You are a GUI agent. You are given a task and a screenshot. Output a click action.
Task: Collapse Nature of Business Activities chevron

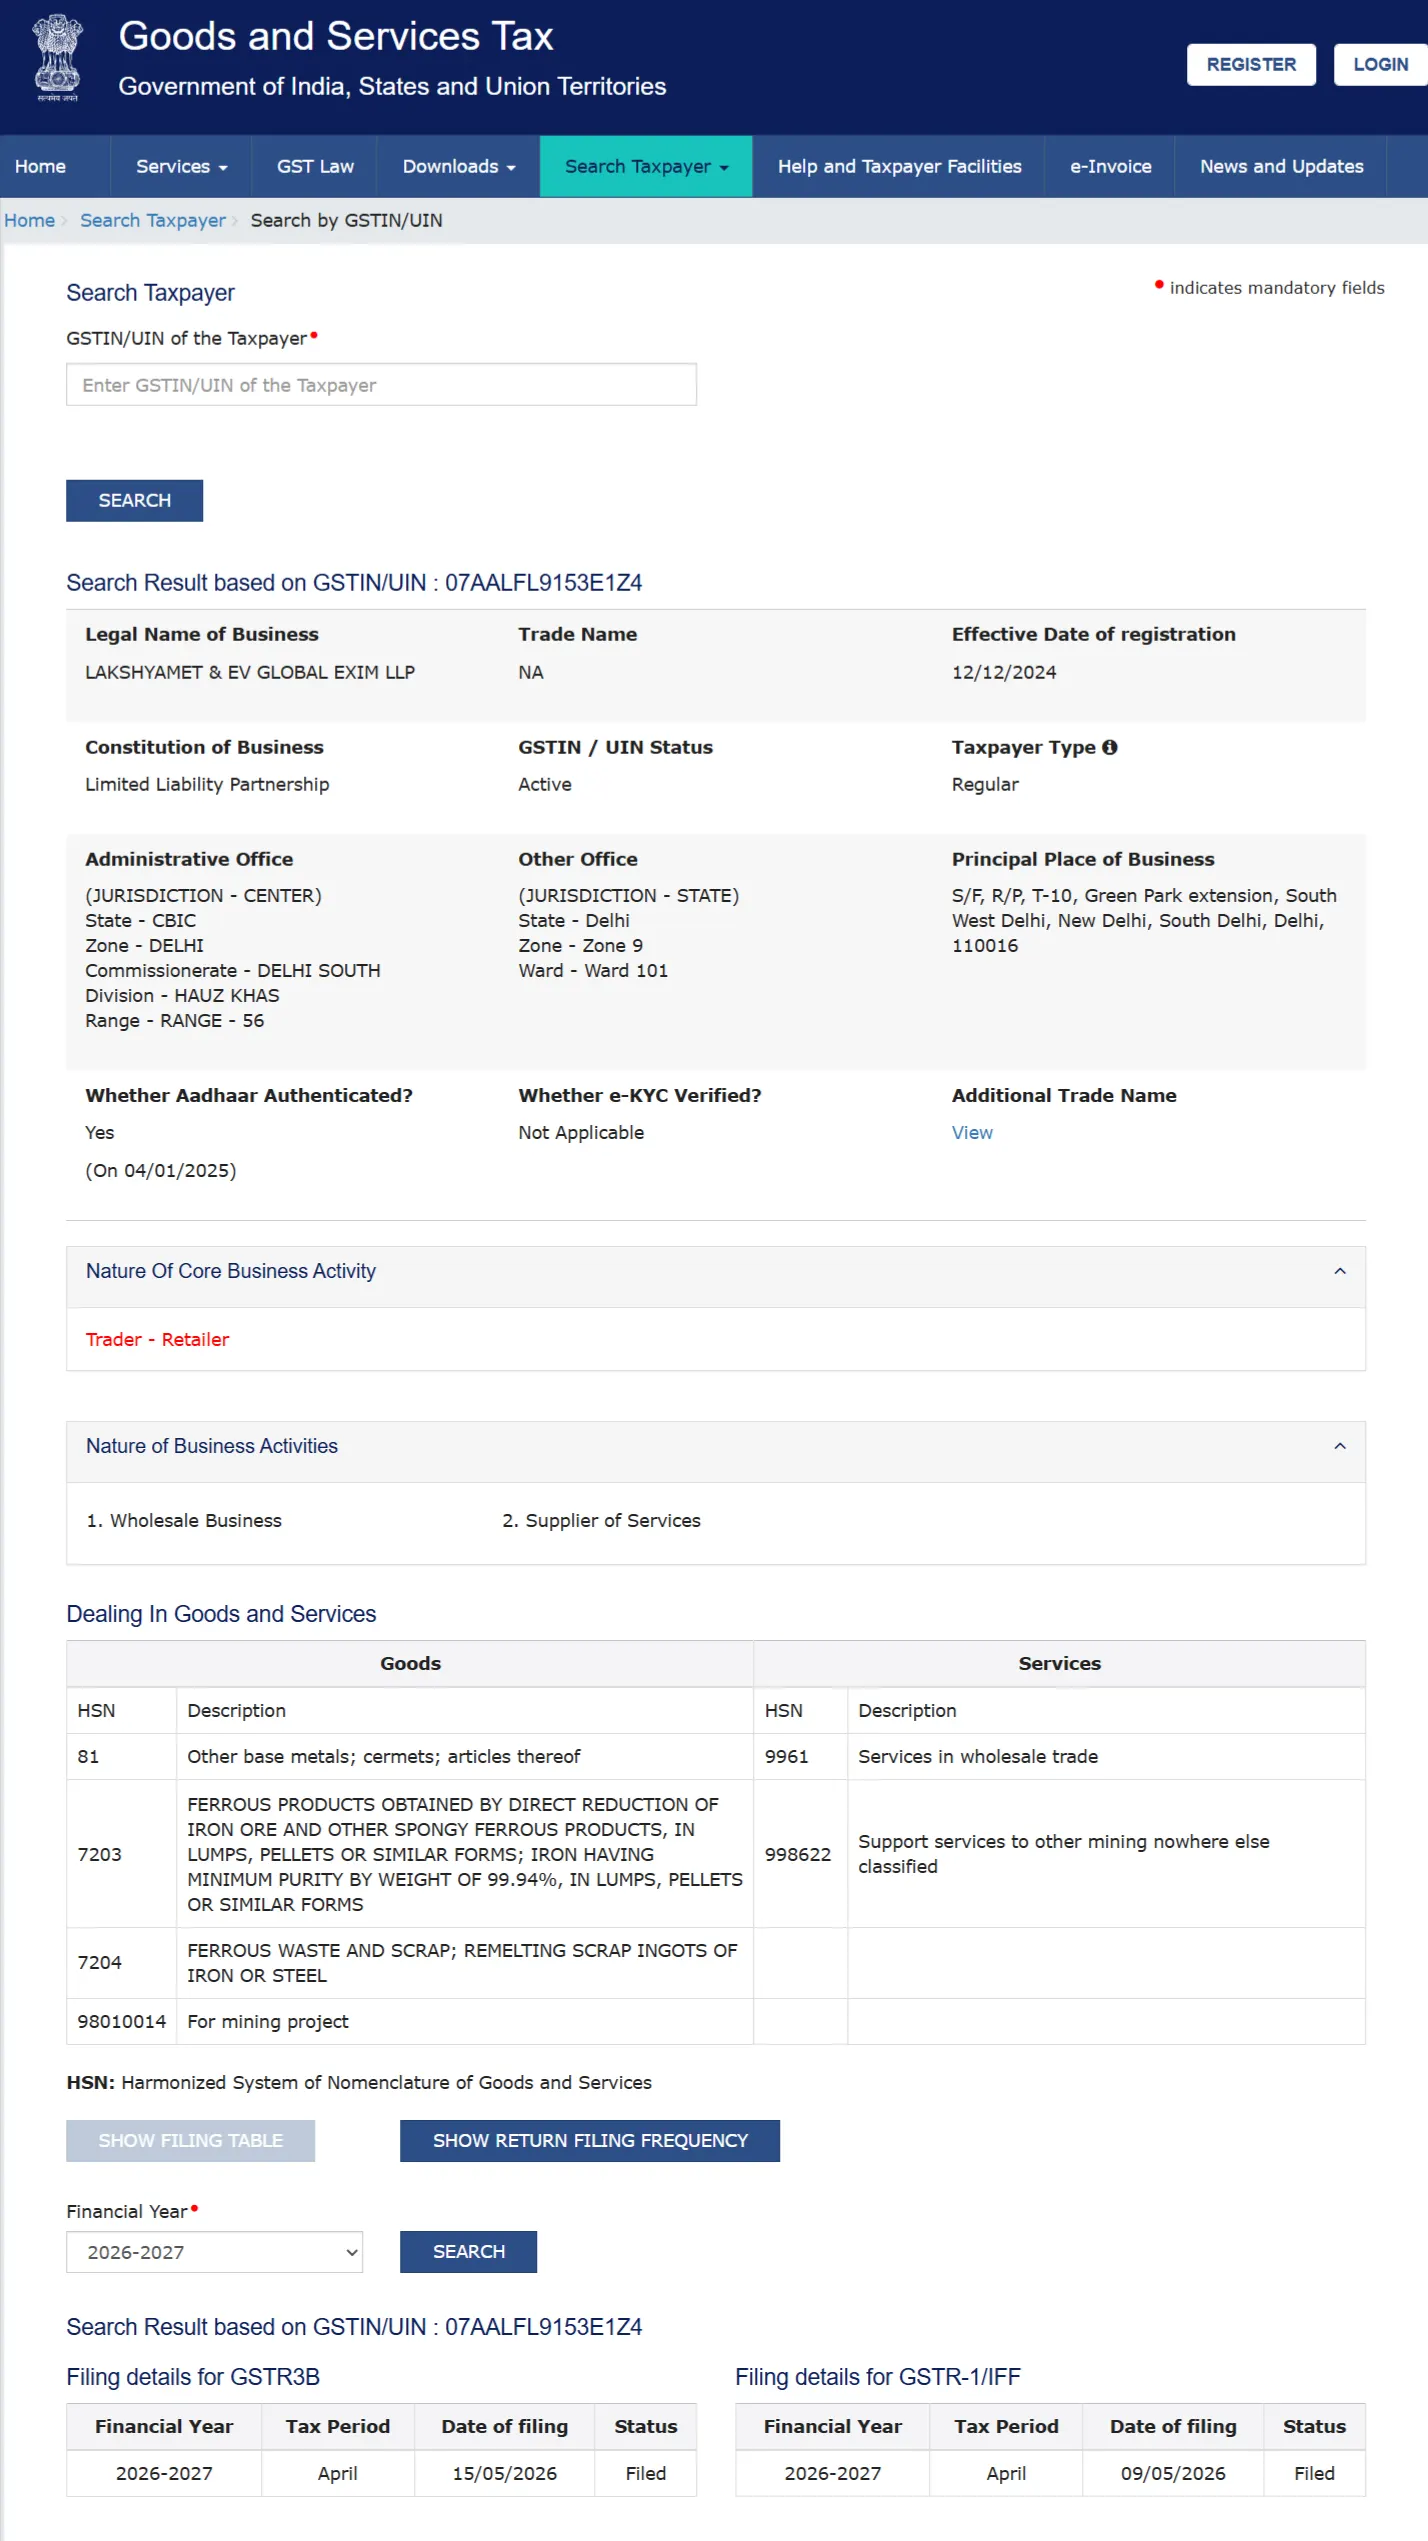[1339, 1447]
